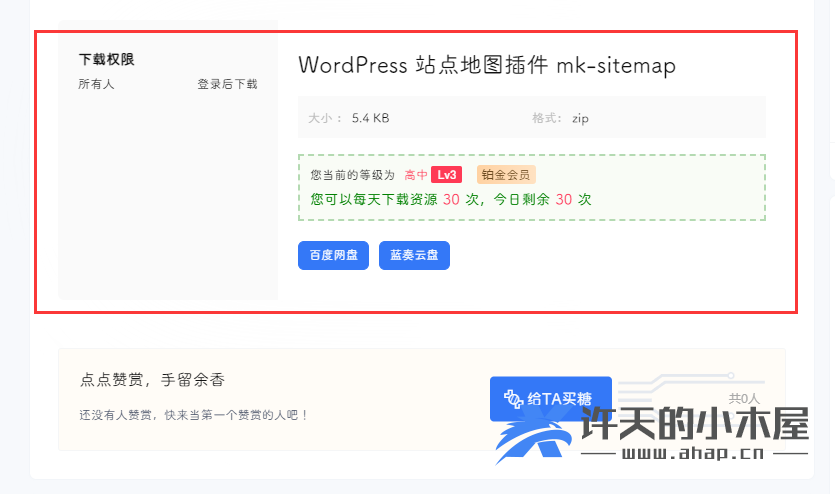Click the 格式 label
The image size is (835, 494).
coord(546,118)
